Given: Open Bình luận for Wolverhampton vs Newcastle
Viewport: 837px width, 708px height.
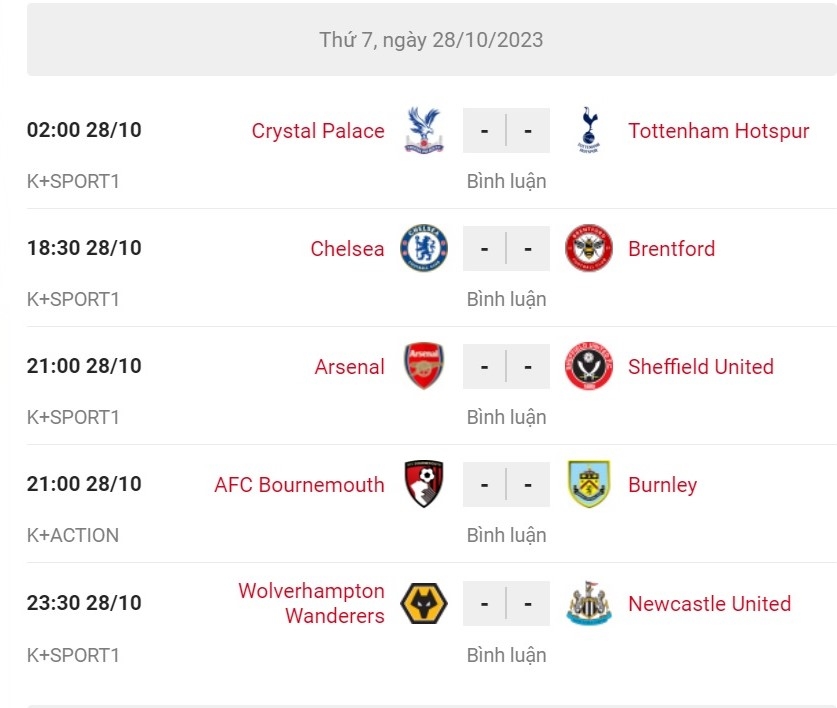Looking at the screenshot, I should pyautogui.click(x=506, y=655).
